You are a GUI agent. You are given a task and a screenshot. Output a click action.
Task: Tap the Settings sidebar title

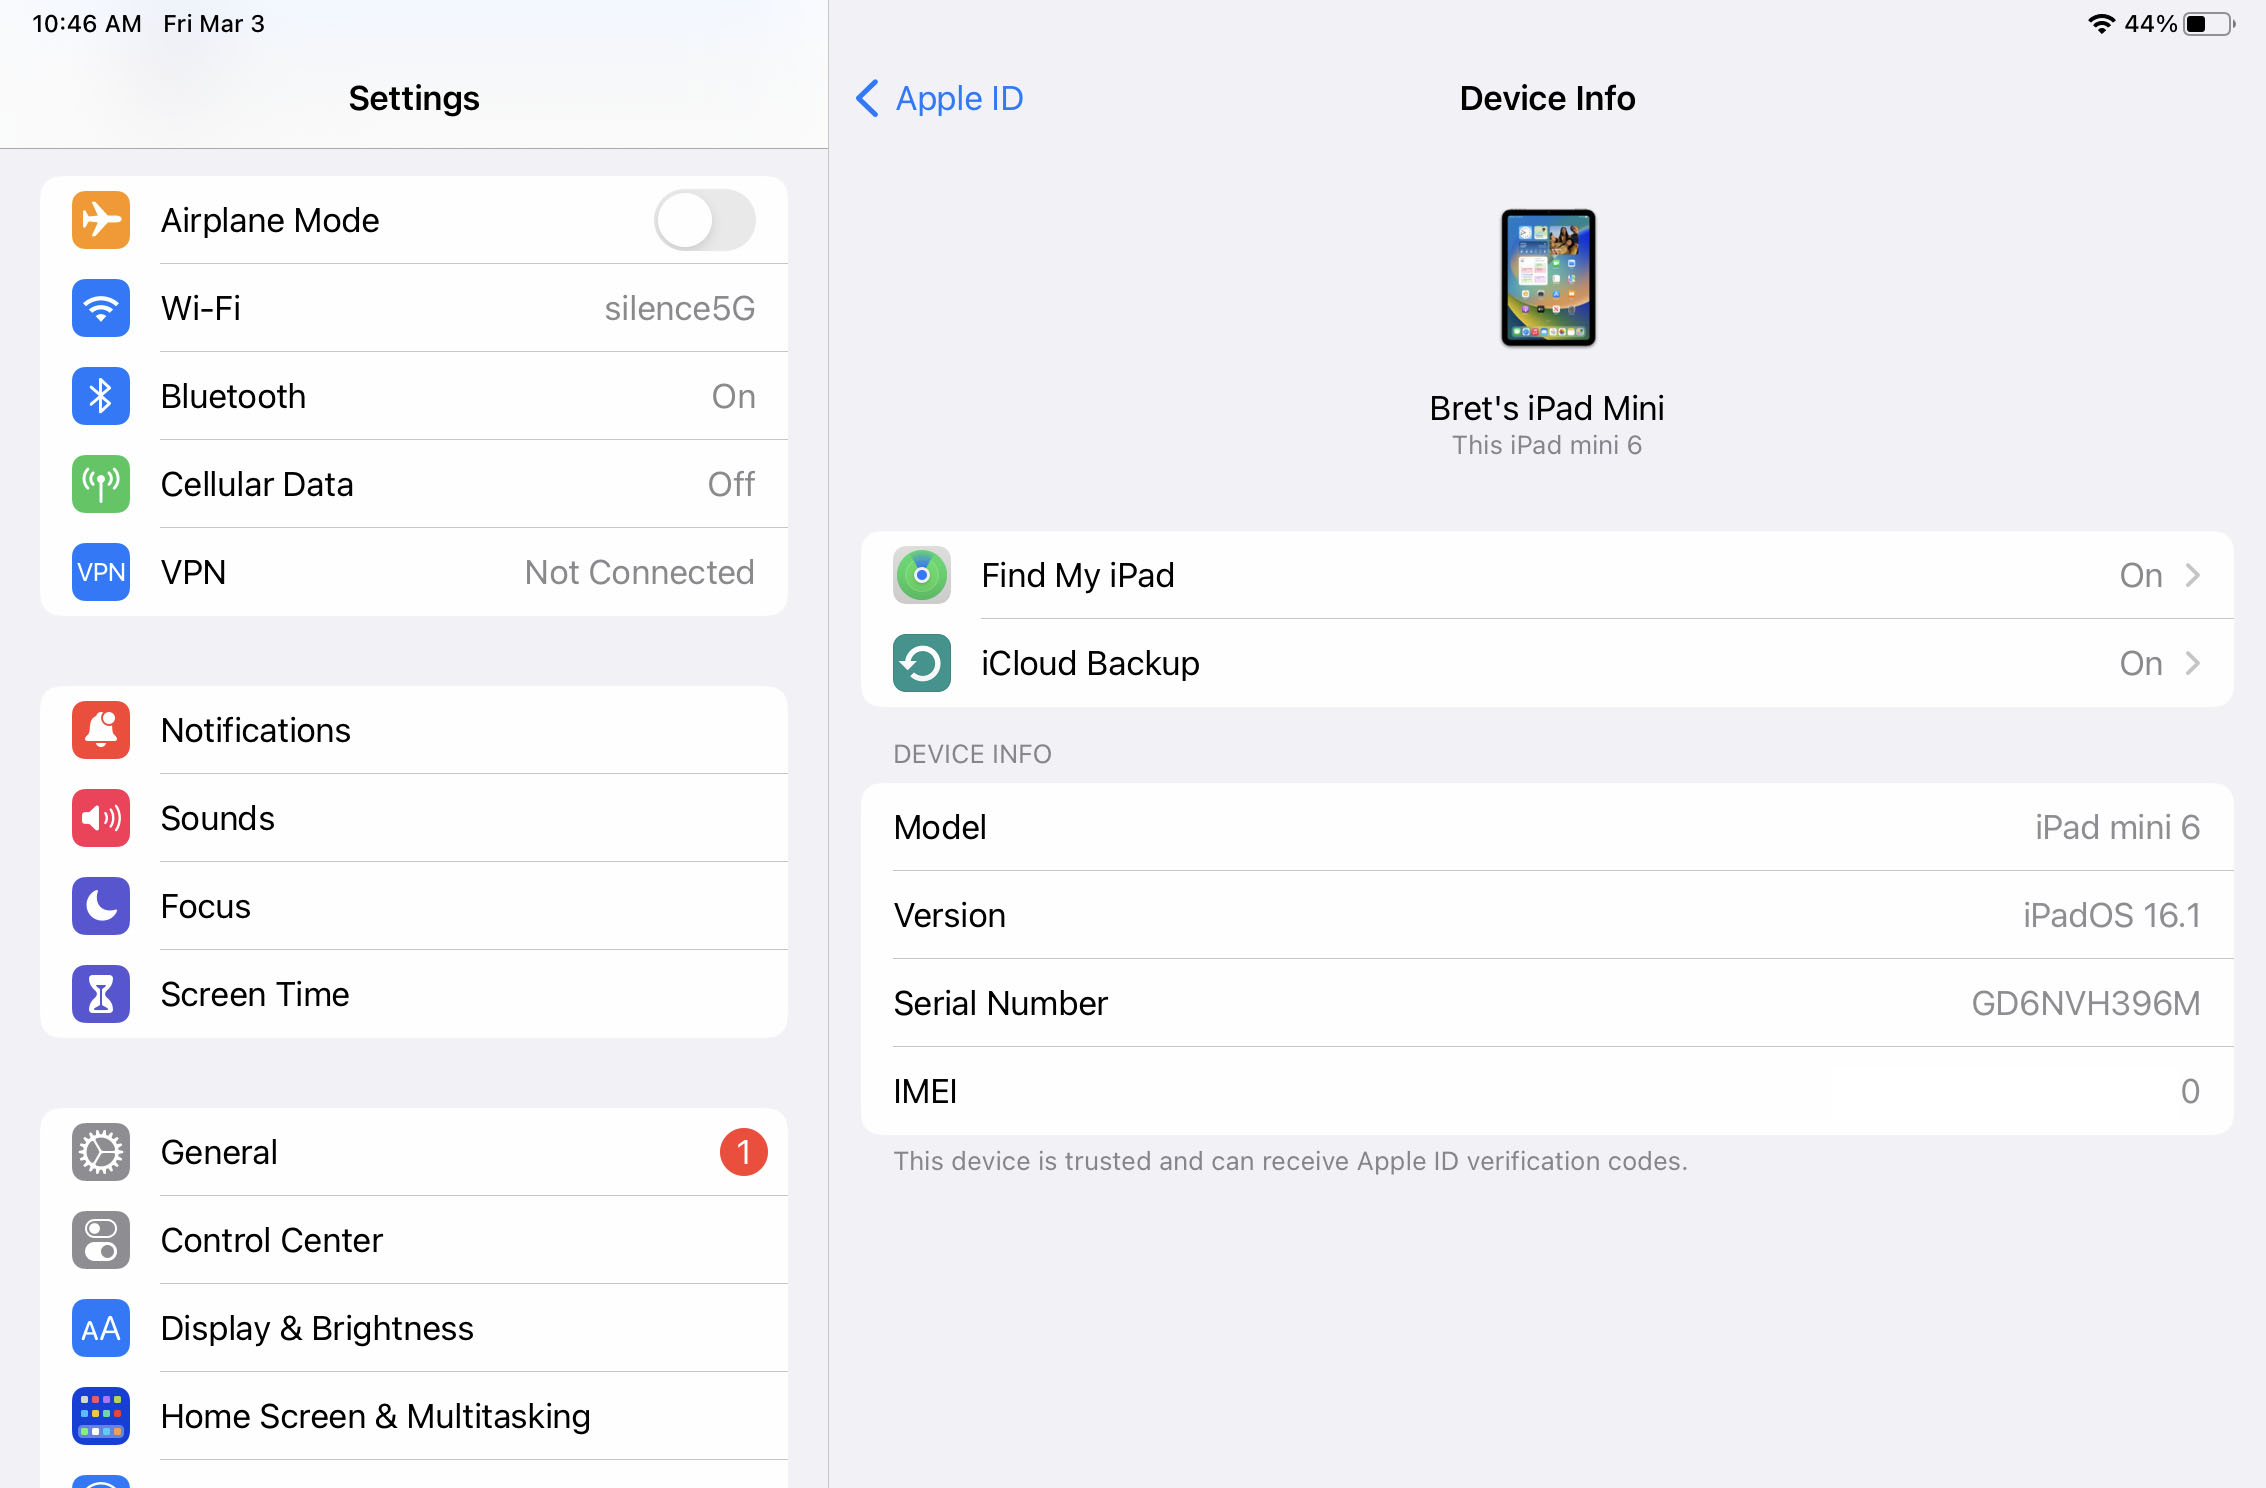[414, 98]
